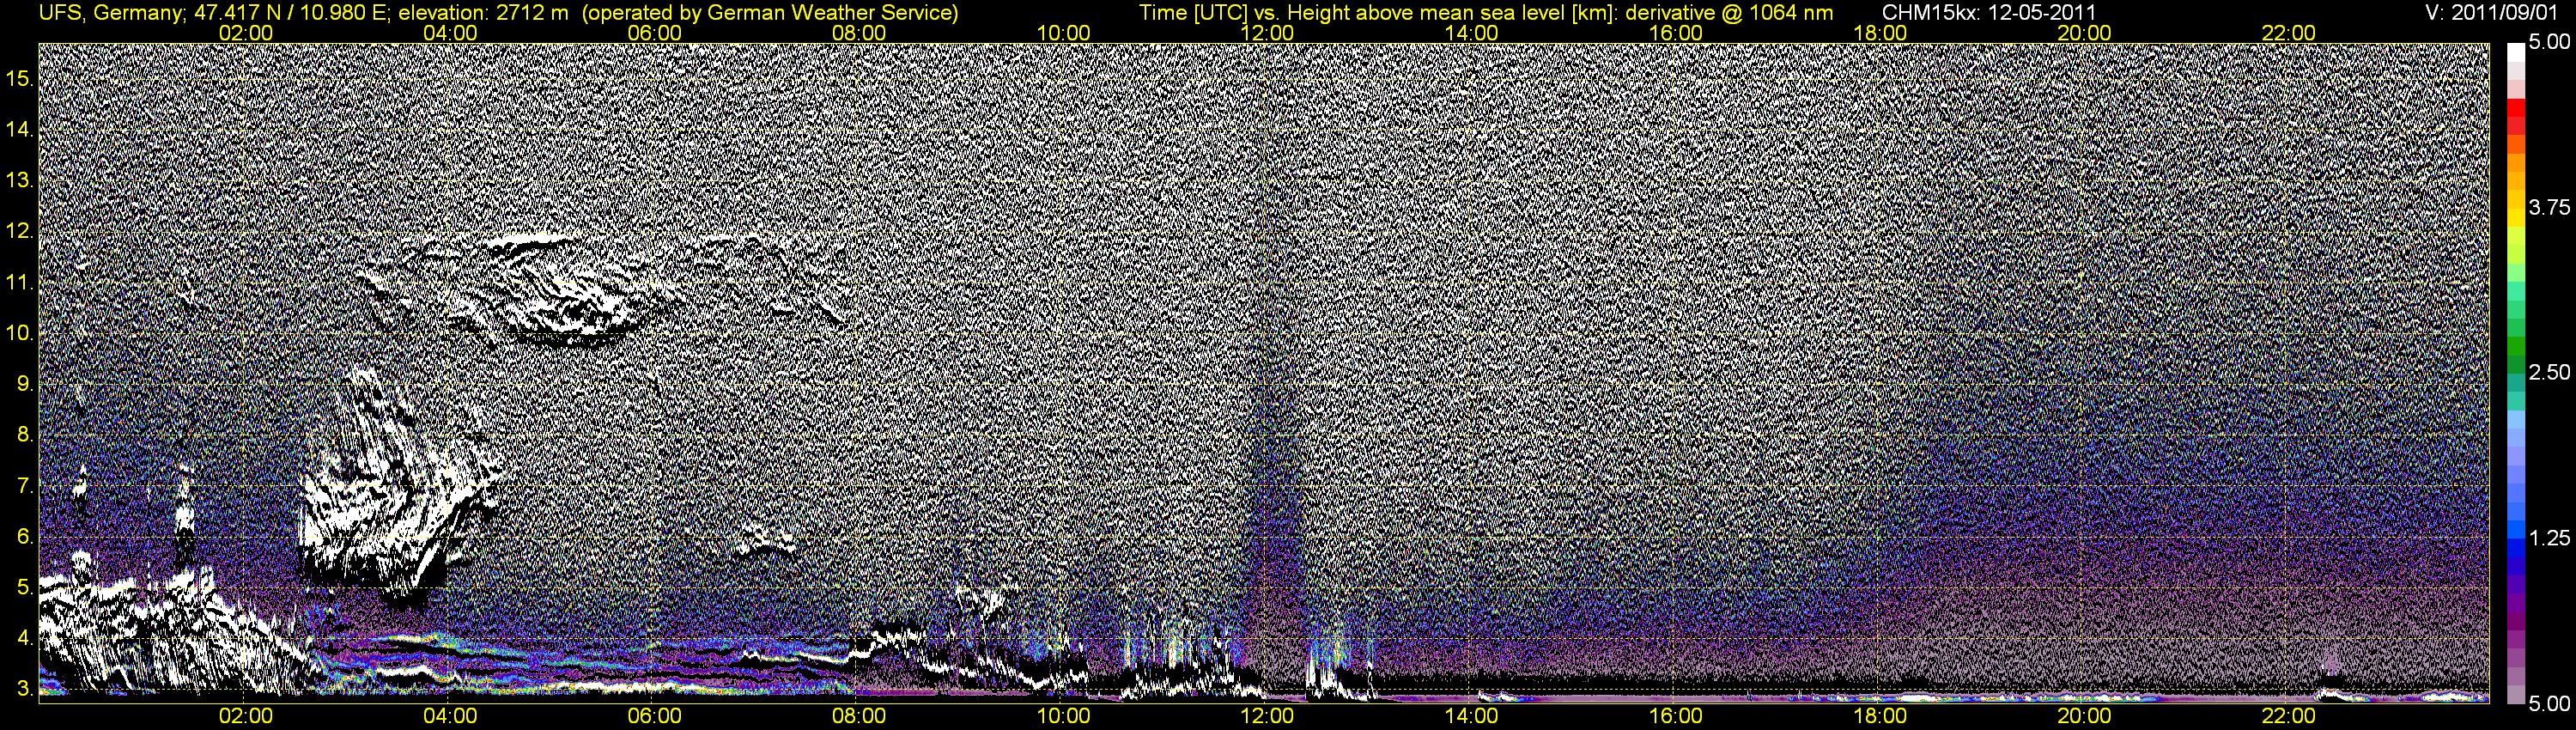Click the '14:00' label on the upper time axis
The height and width of the screenshot is (730, 2576).
click(x=1472, y=33)
